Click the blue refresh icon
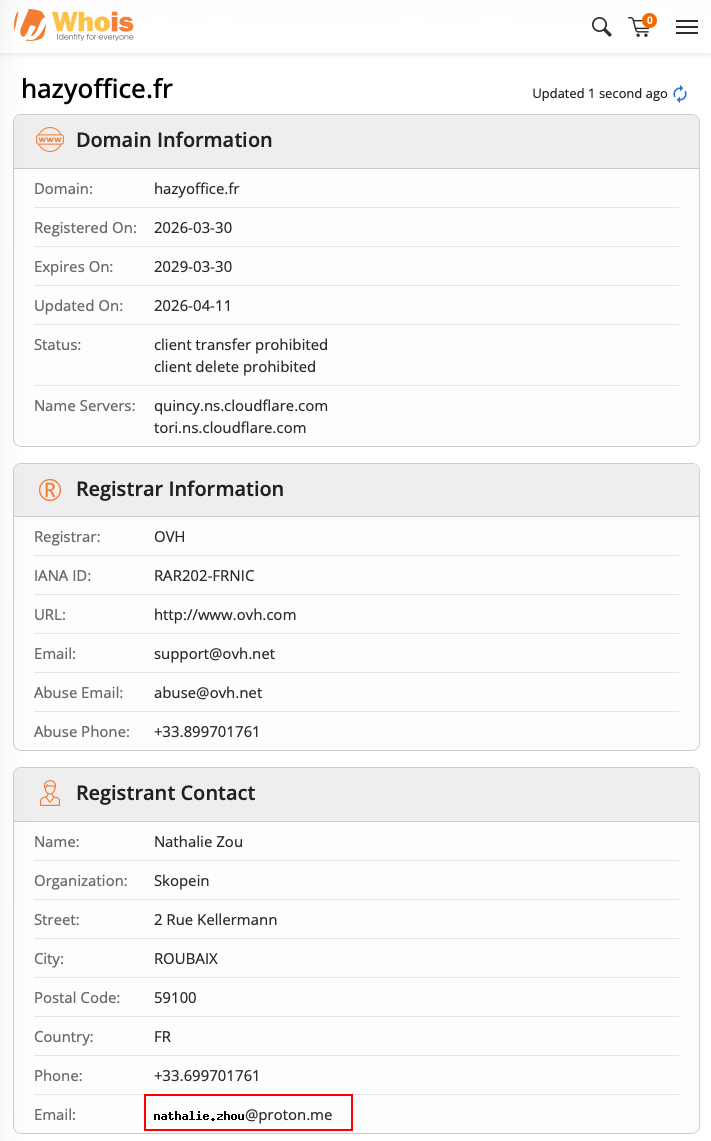This screenshot has width=711, height=1141. click(680, 94)
